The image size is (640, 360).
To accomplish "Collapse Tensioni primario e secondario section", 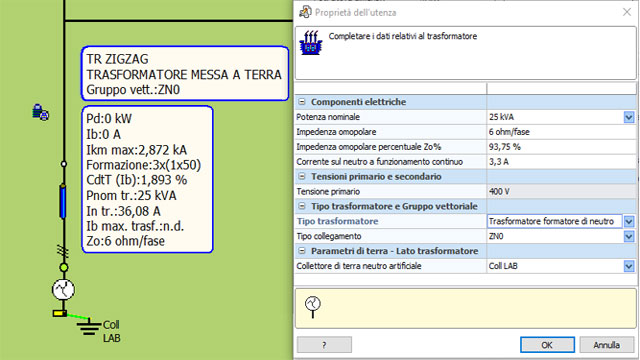I will [302, 176].
